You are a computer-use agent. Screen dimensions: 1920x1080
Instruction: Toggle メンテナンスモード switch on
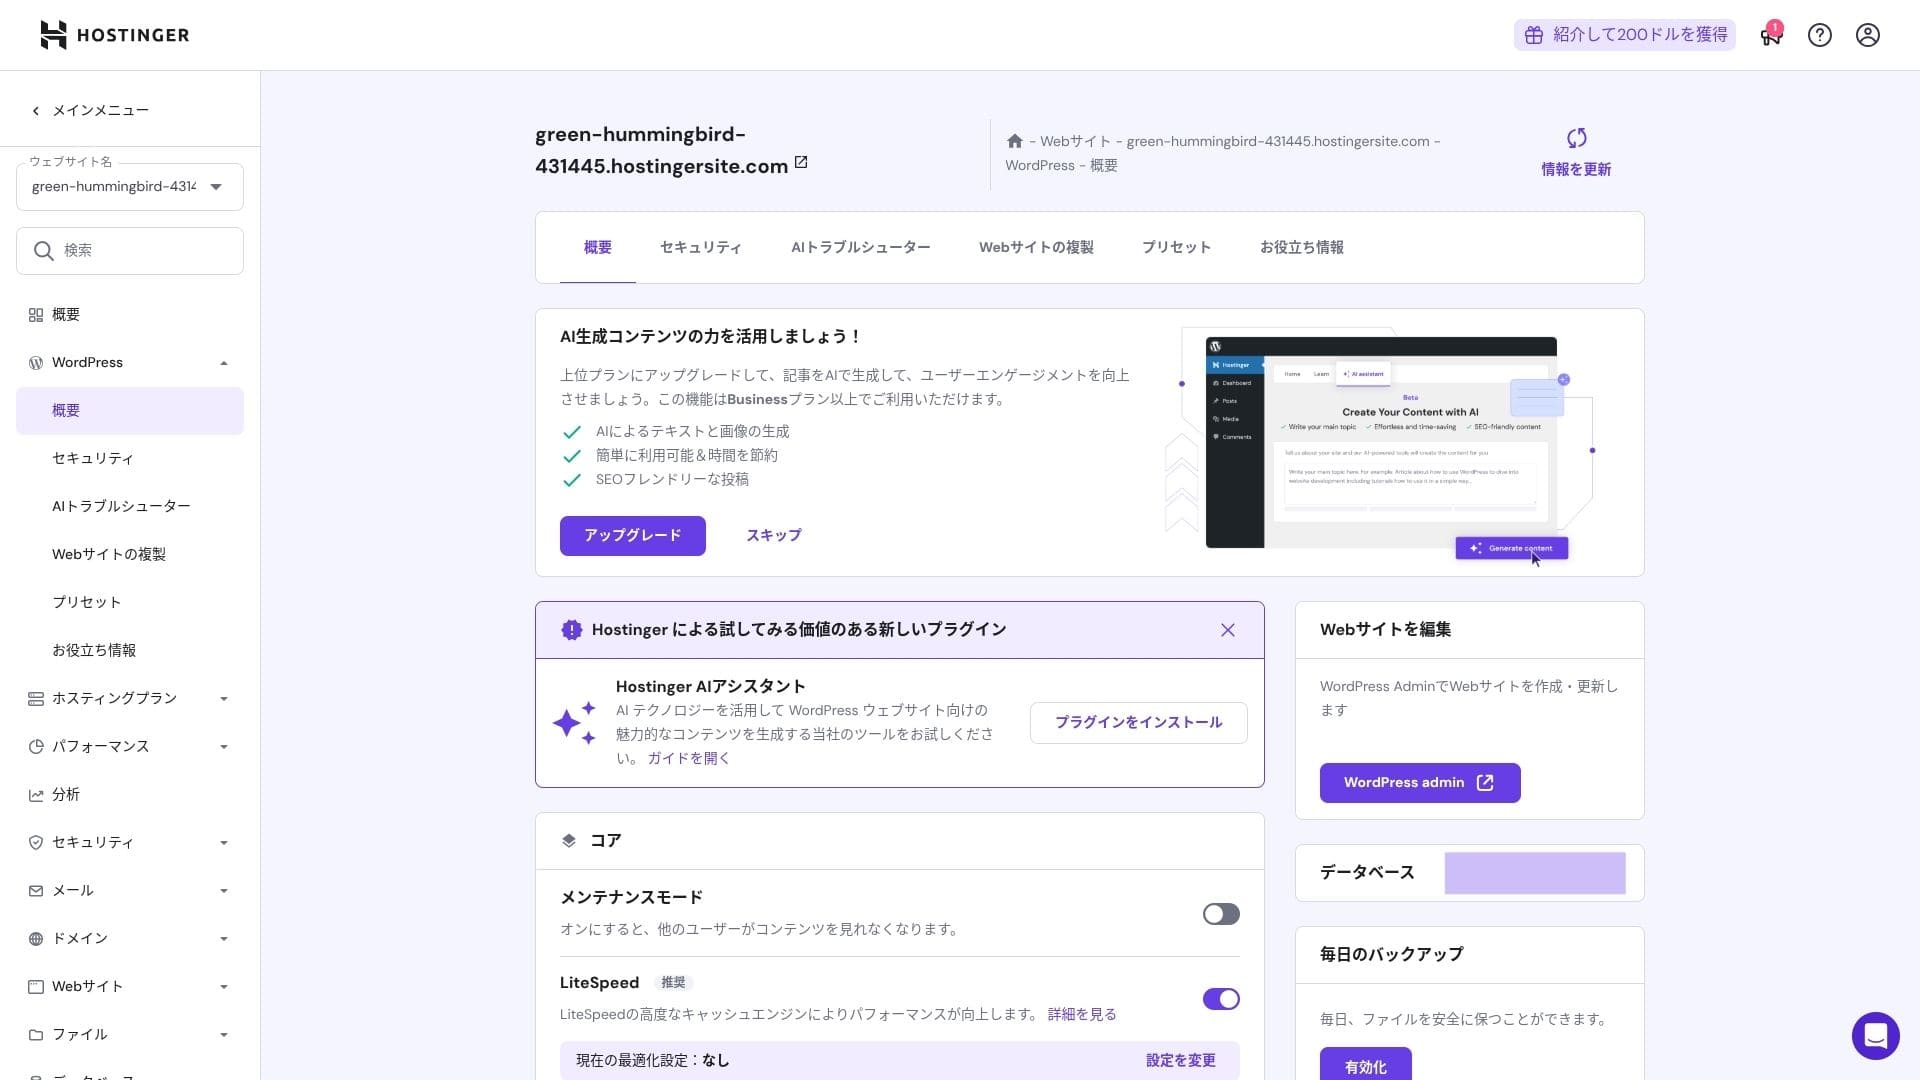pos(1221,914)
